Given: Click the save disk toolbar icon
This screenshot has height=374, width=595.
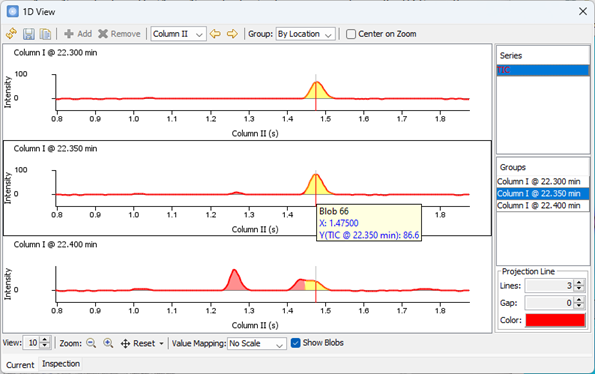Looking at the screenshot, I should [x=29, y=34].
